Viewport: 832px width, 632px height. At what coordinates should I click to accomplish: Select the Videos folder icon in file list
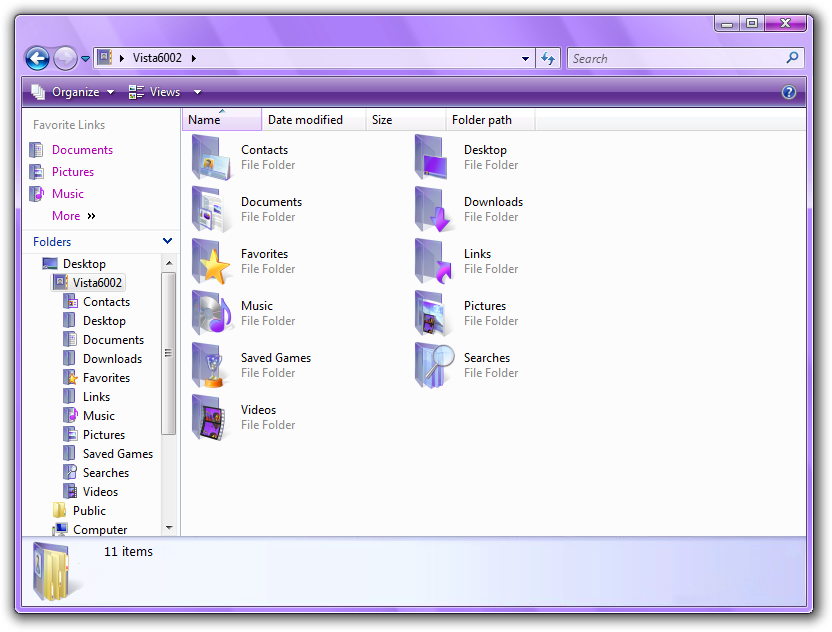point(211,418)
